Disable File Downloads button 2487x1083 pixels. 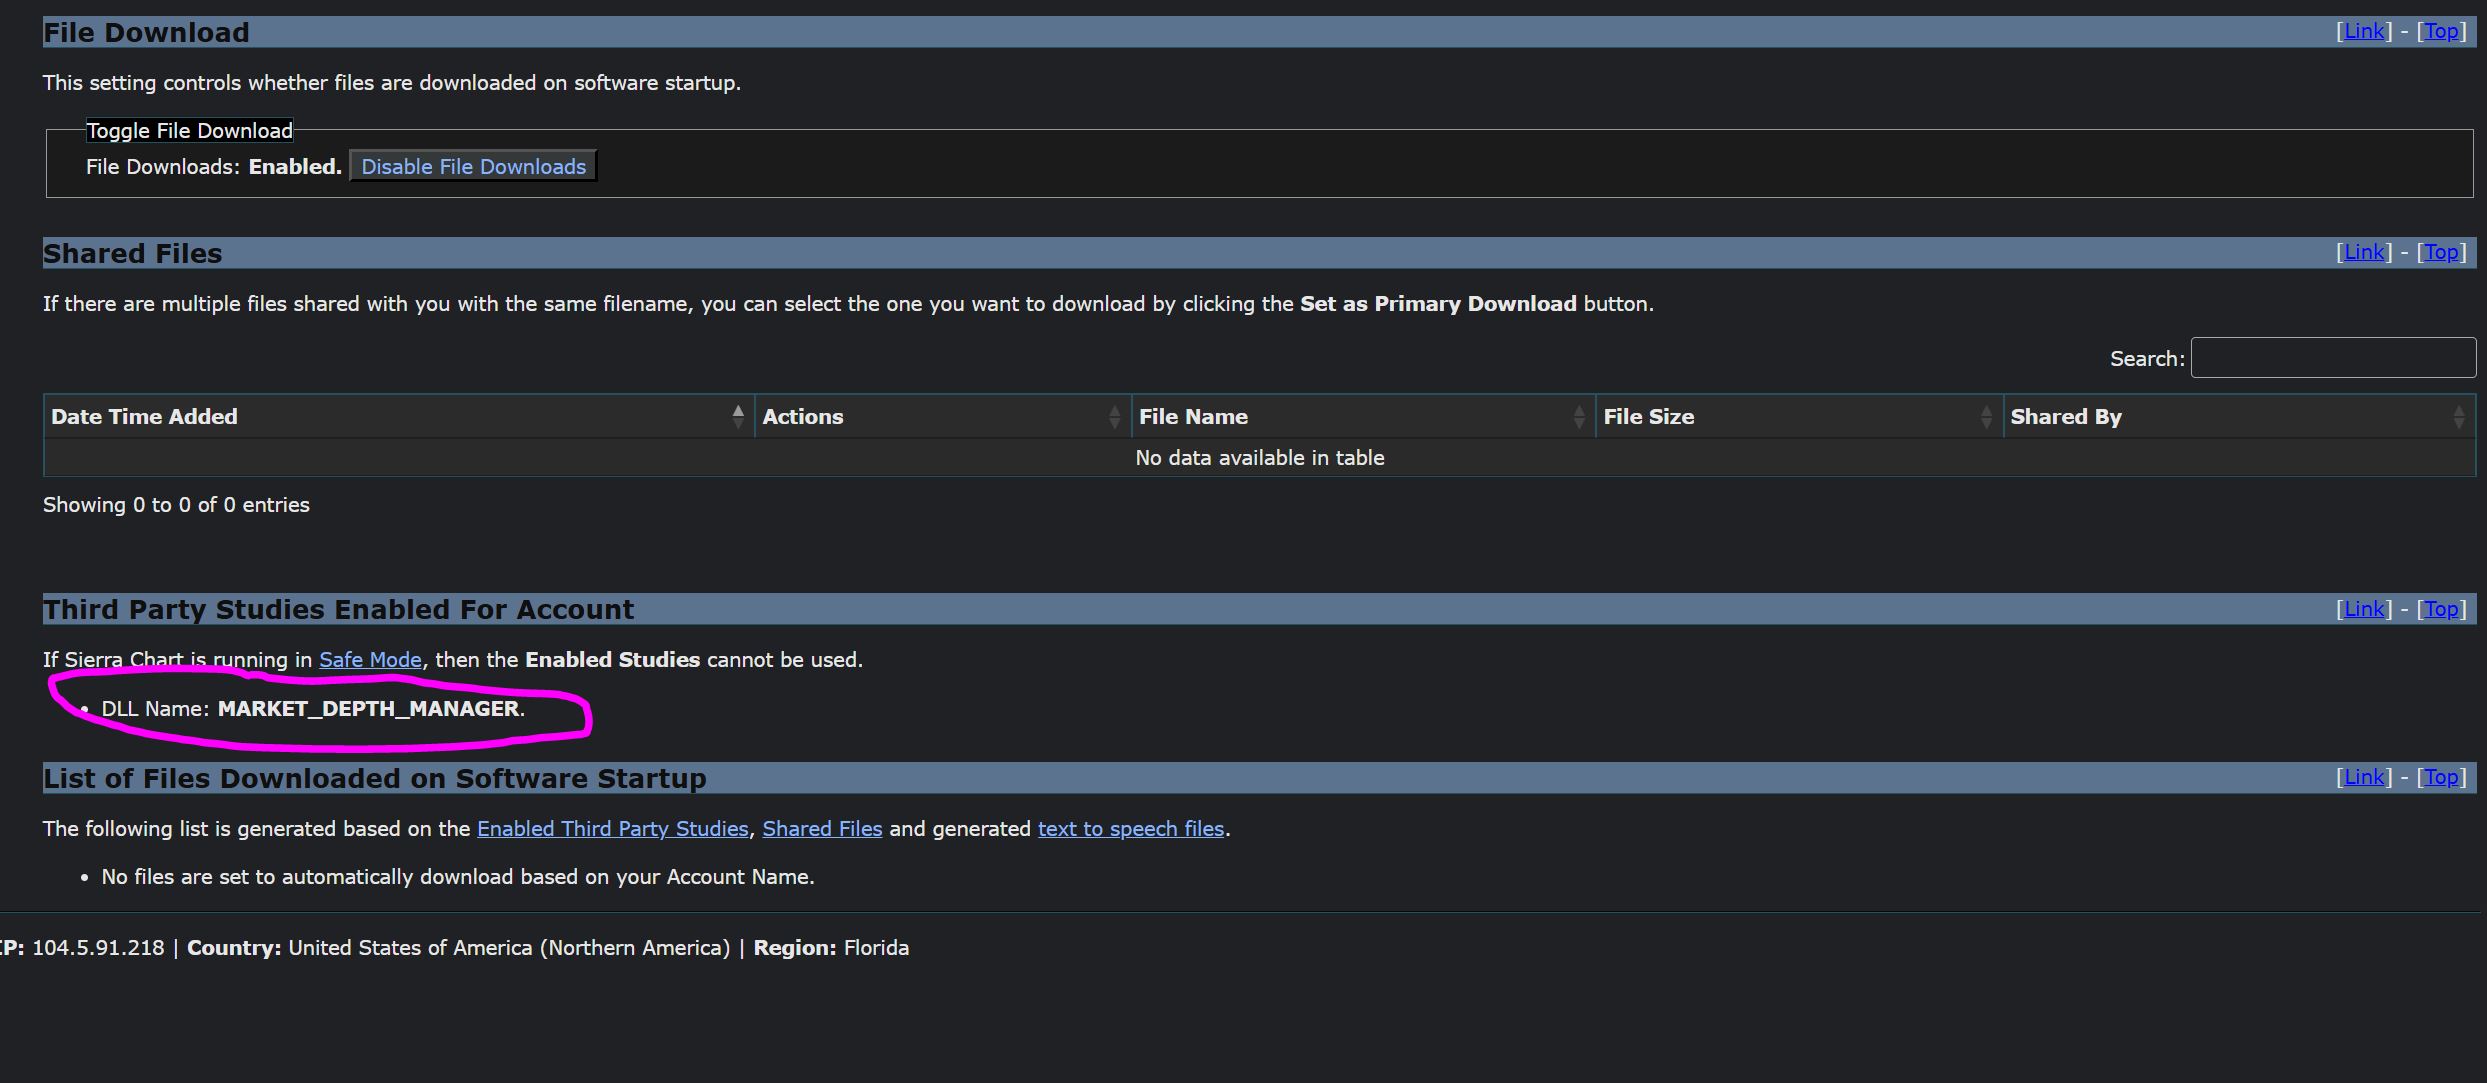(x=473, y=166)
